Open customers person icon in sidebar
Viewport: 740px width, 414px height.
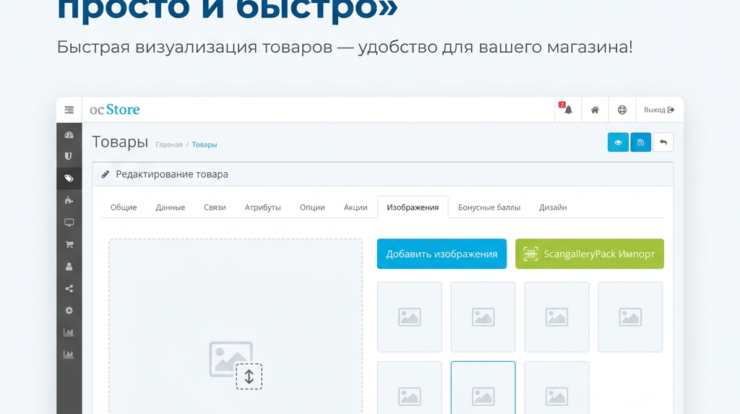coord(69,267)
